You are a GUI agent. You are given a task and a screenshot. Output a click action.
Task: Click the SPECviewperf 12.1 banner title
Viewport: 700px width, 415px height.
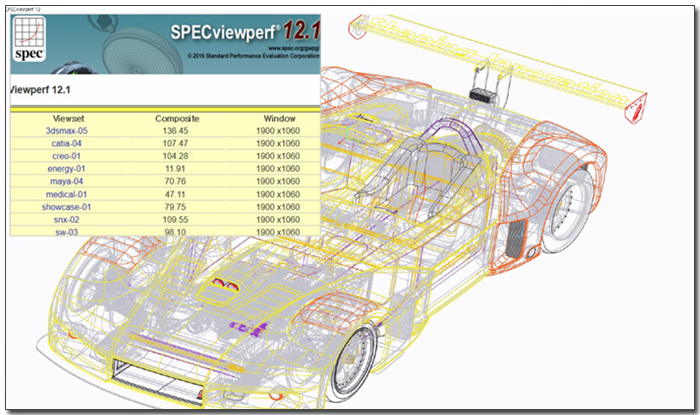(x=245, y=31)
